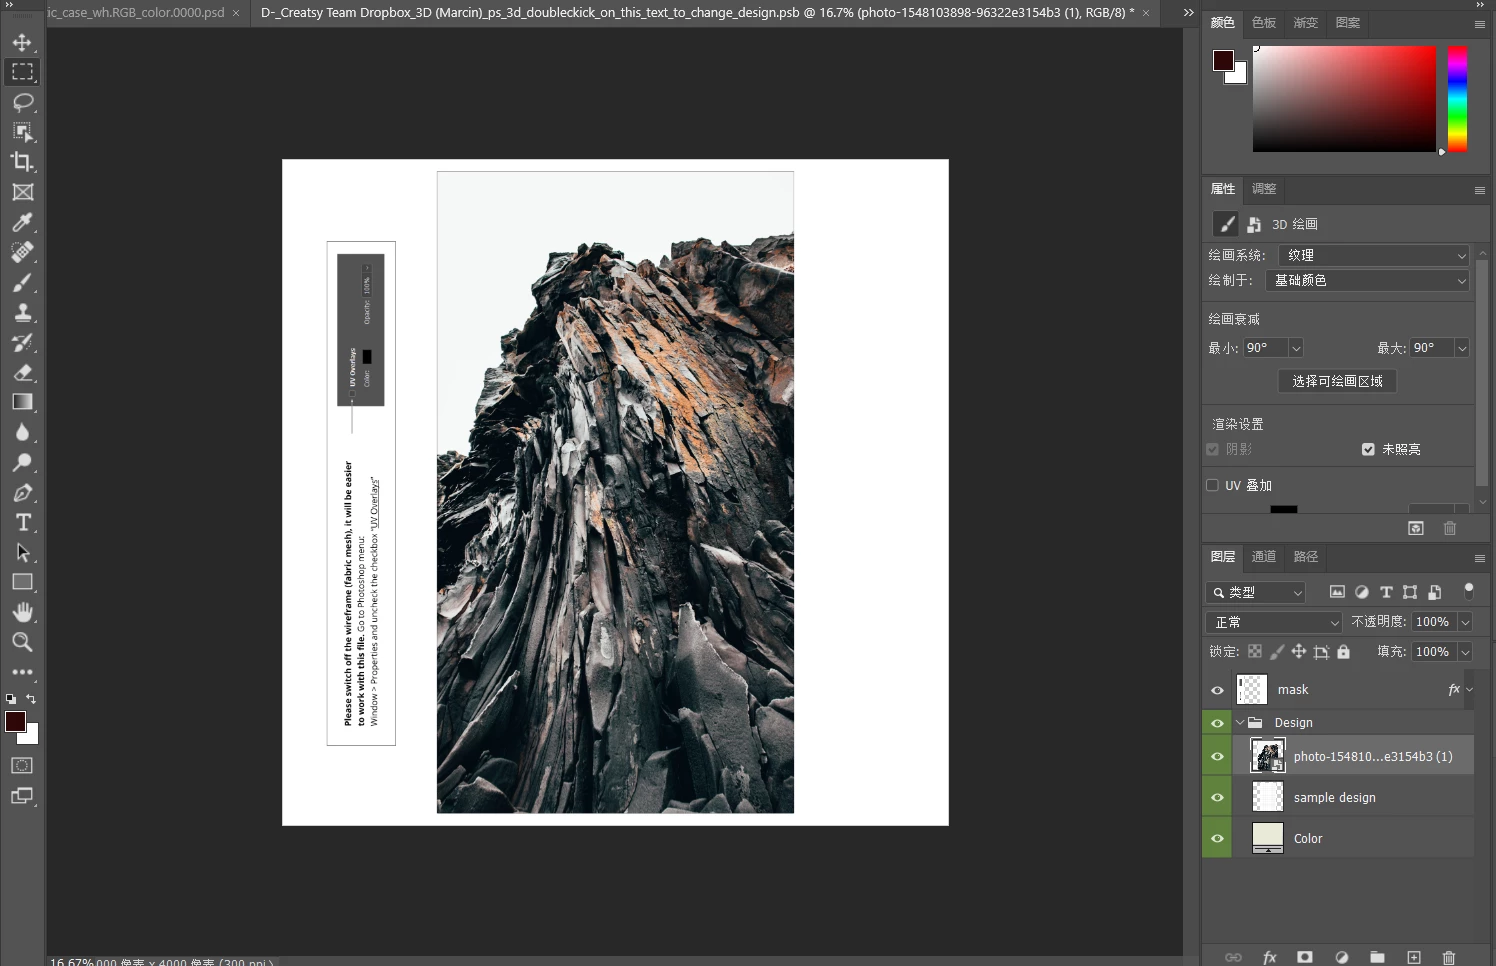1496x966 pixels.
Task: Switch to the 色板 tab
Action: [1264, 22]
